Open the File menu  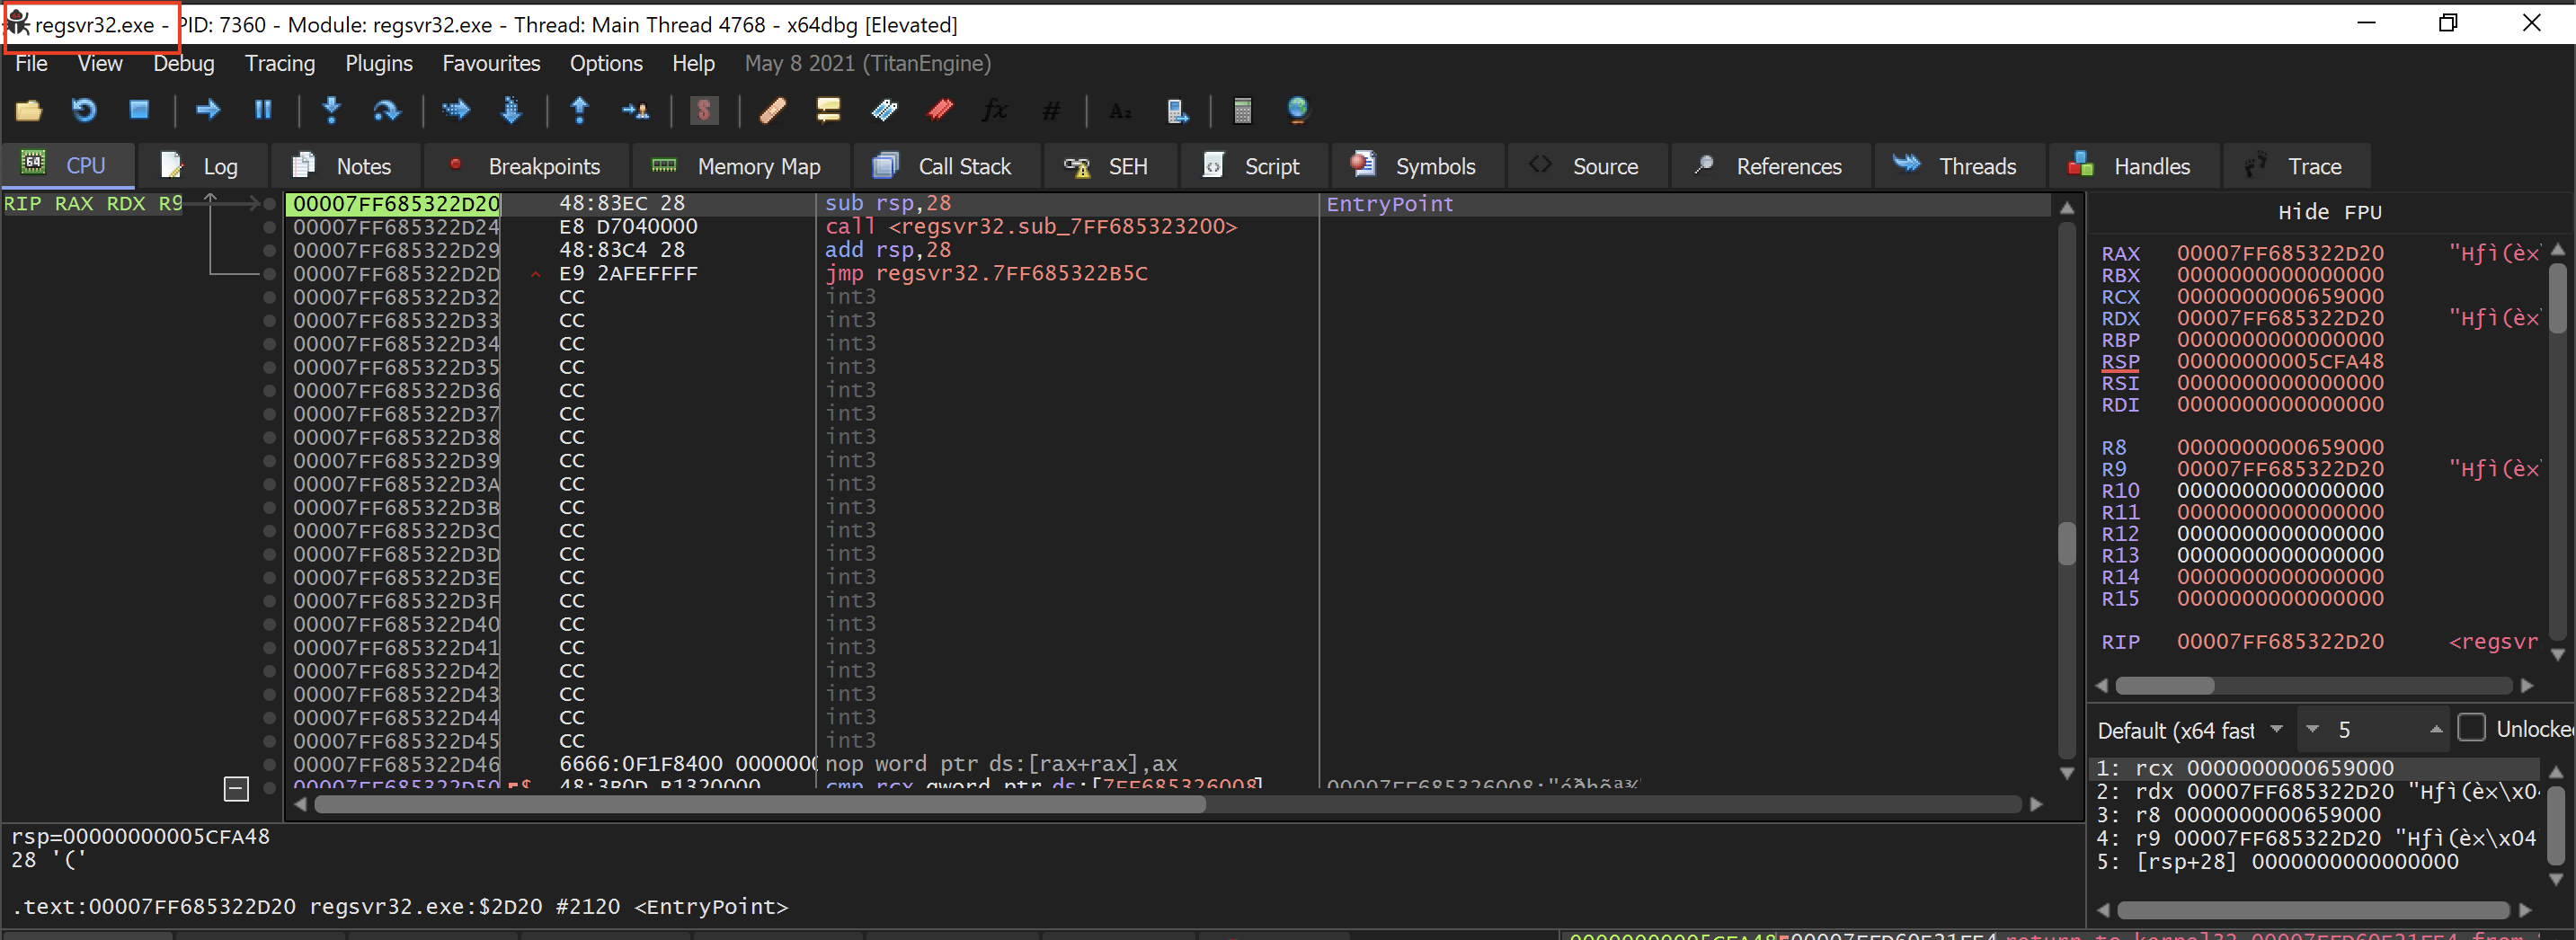tap(31, 64)
